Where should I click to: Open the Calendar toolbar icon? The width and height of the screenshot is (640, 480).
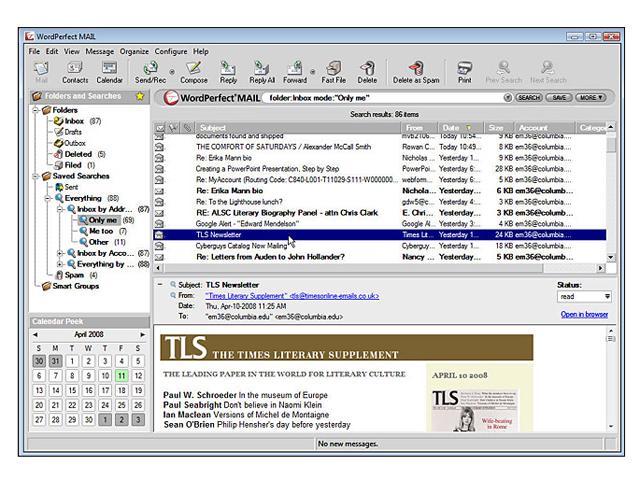click(109, 72)
